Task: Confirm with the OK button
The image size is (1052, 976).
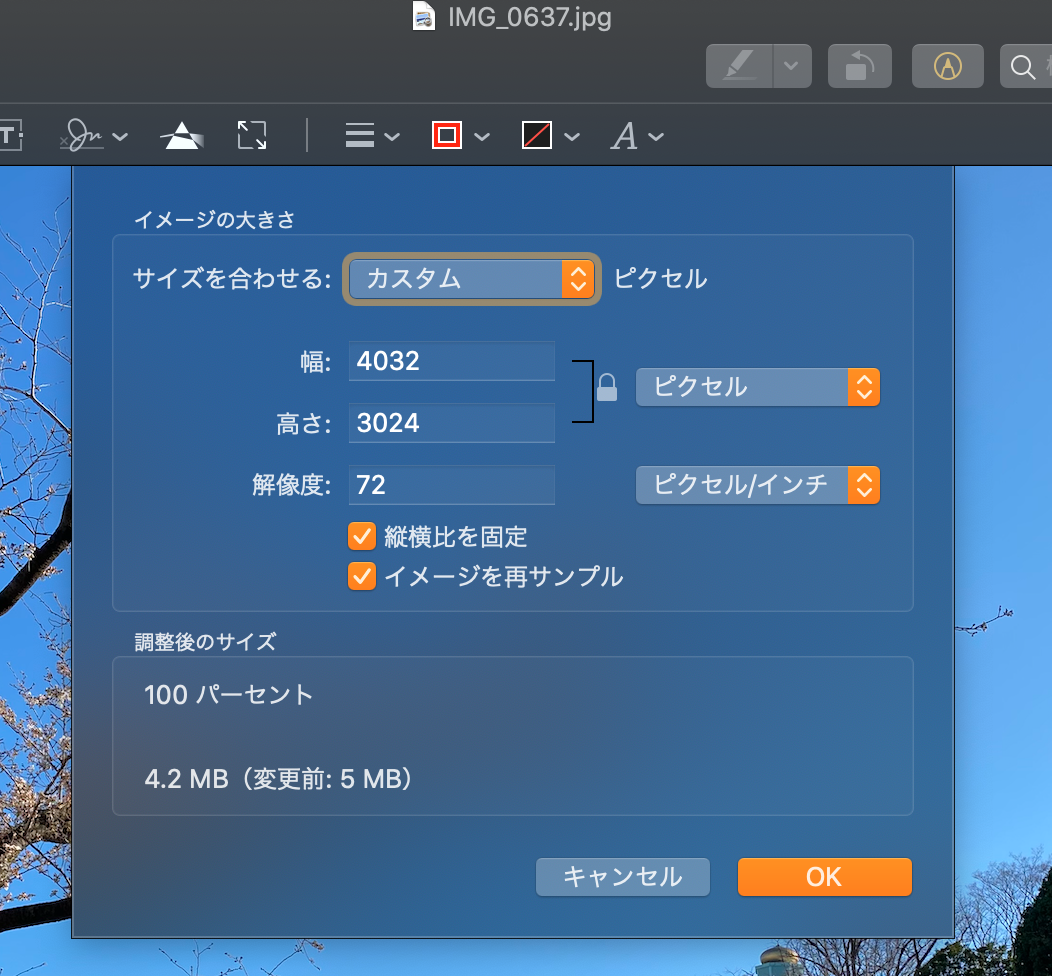Action: click(825, 877)
